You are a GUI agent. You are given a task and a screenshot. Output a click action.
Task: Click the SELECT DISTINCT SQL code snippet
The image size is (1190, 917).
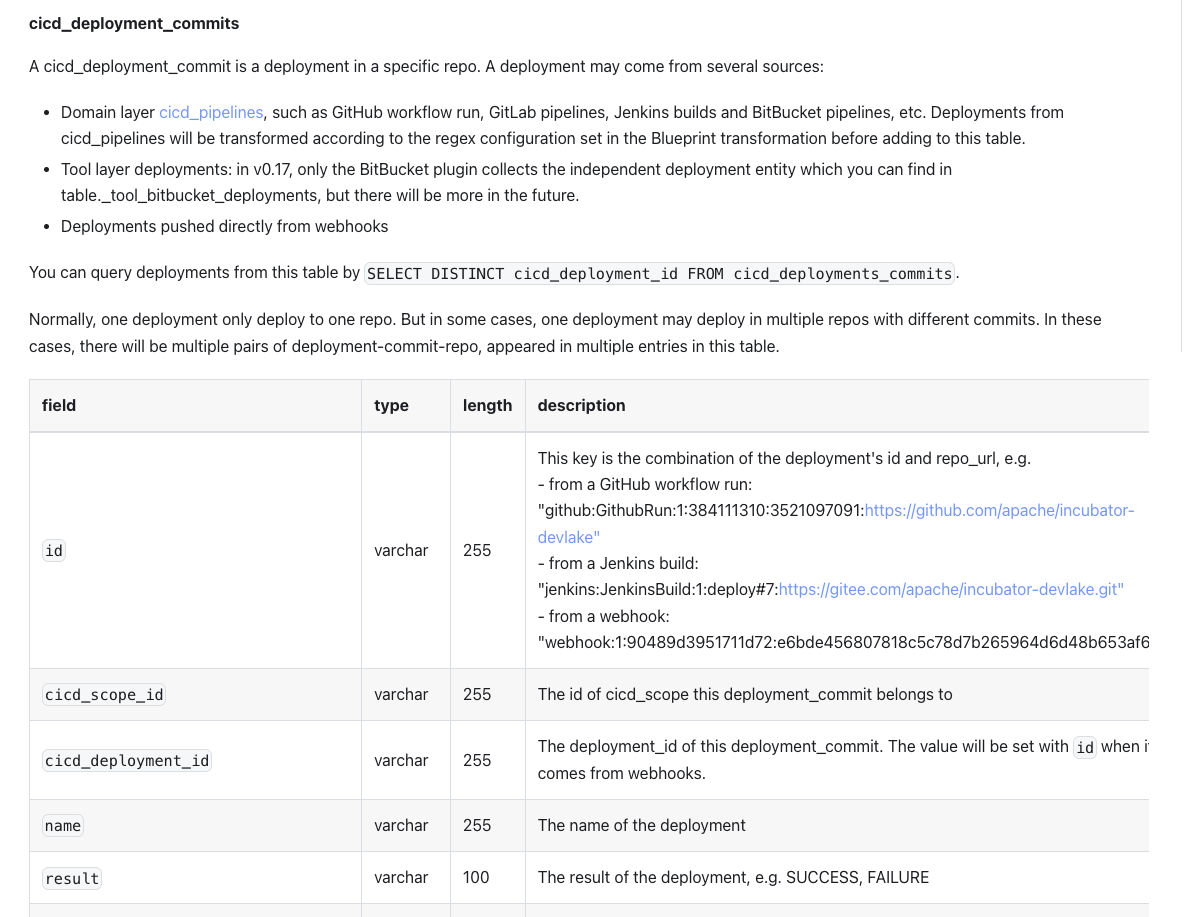[x=660, y=273]
